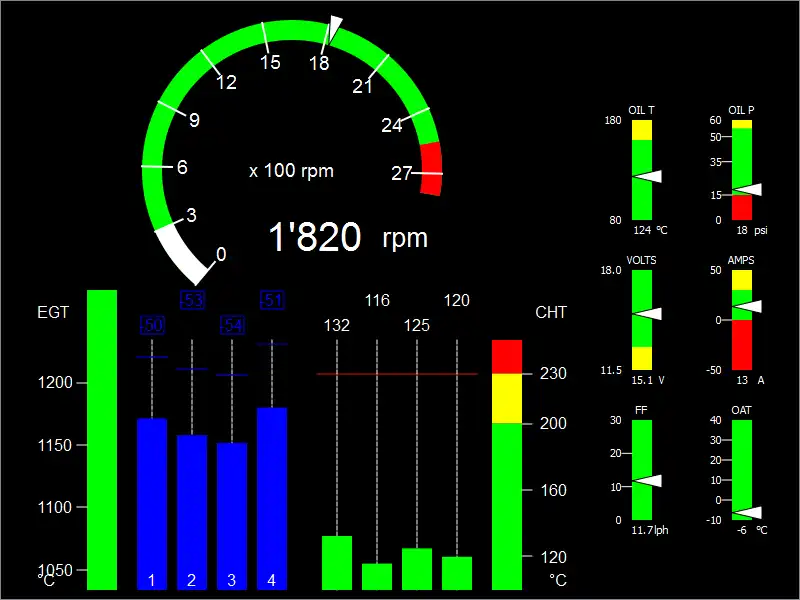The image size is (800, 600).
Task: Click the CHT value 125
Action: (x=417, y=326)
